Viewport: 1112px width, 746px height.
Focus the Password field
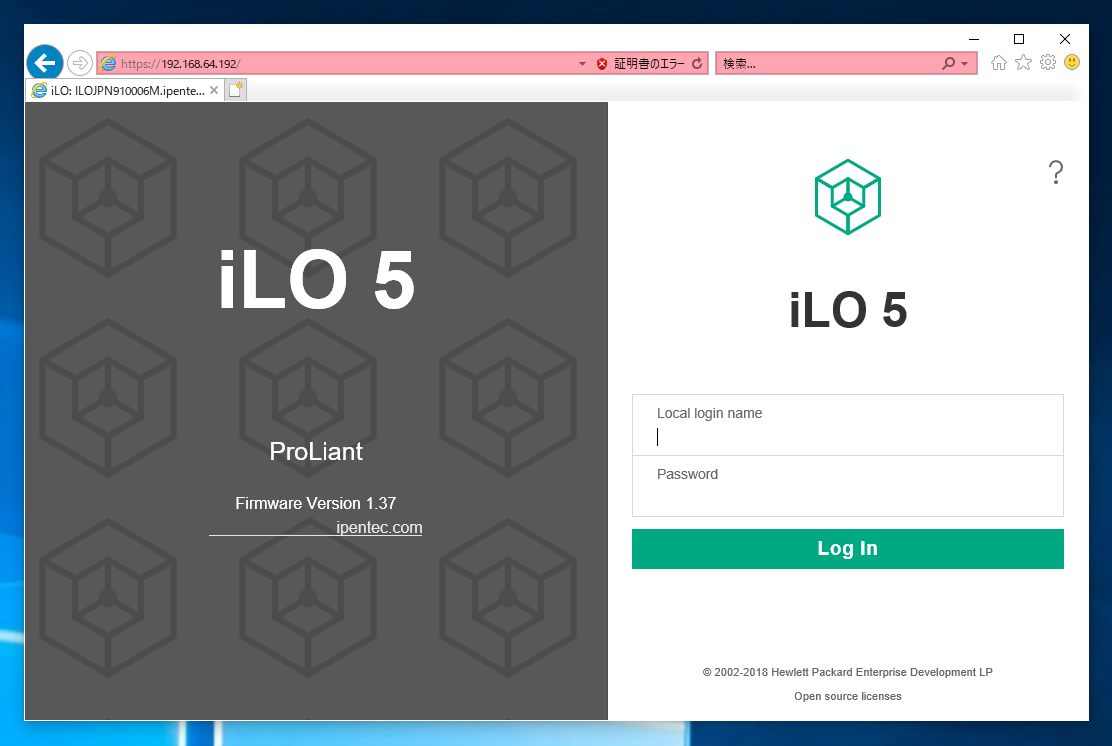point(847,486)
